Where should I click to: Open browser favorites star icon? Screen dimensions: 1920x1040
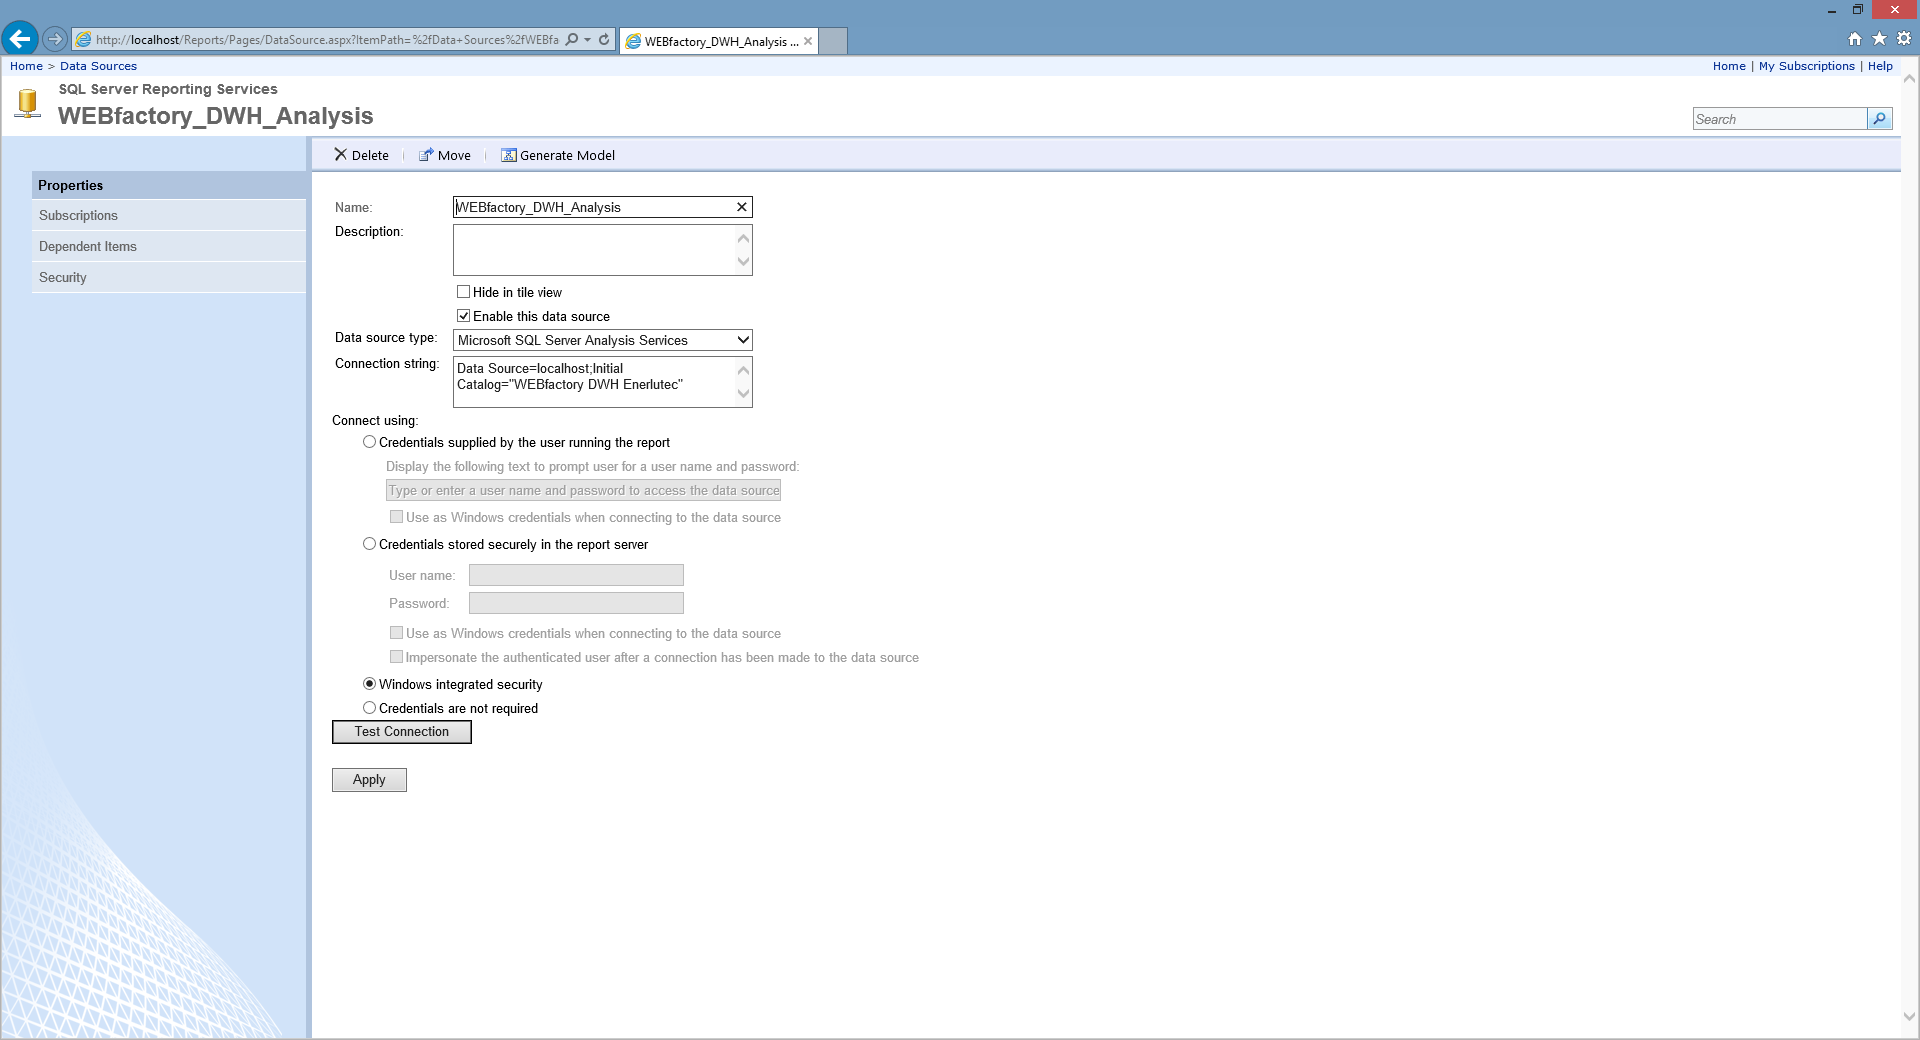tap(1879, 39)
